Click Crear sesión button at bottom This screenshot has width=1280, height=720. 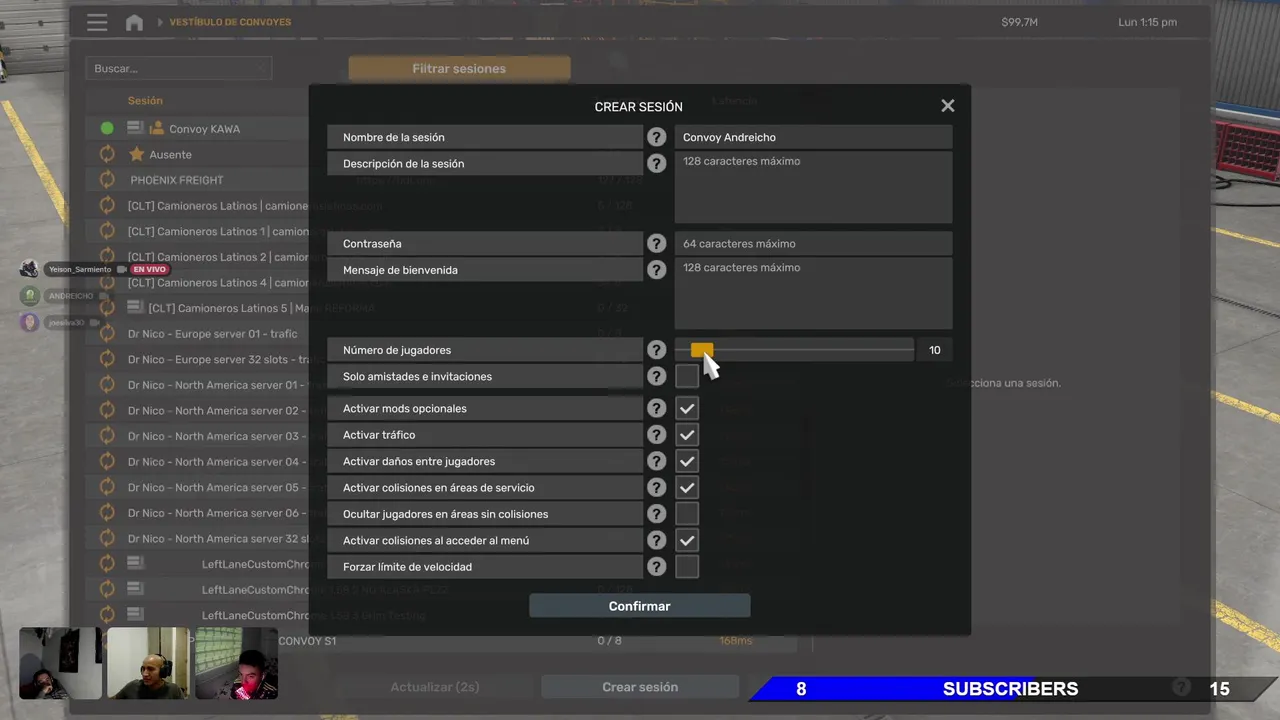tap(640, 687)
